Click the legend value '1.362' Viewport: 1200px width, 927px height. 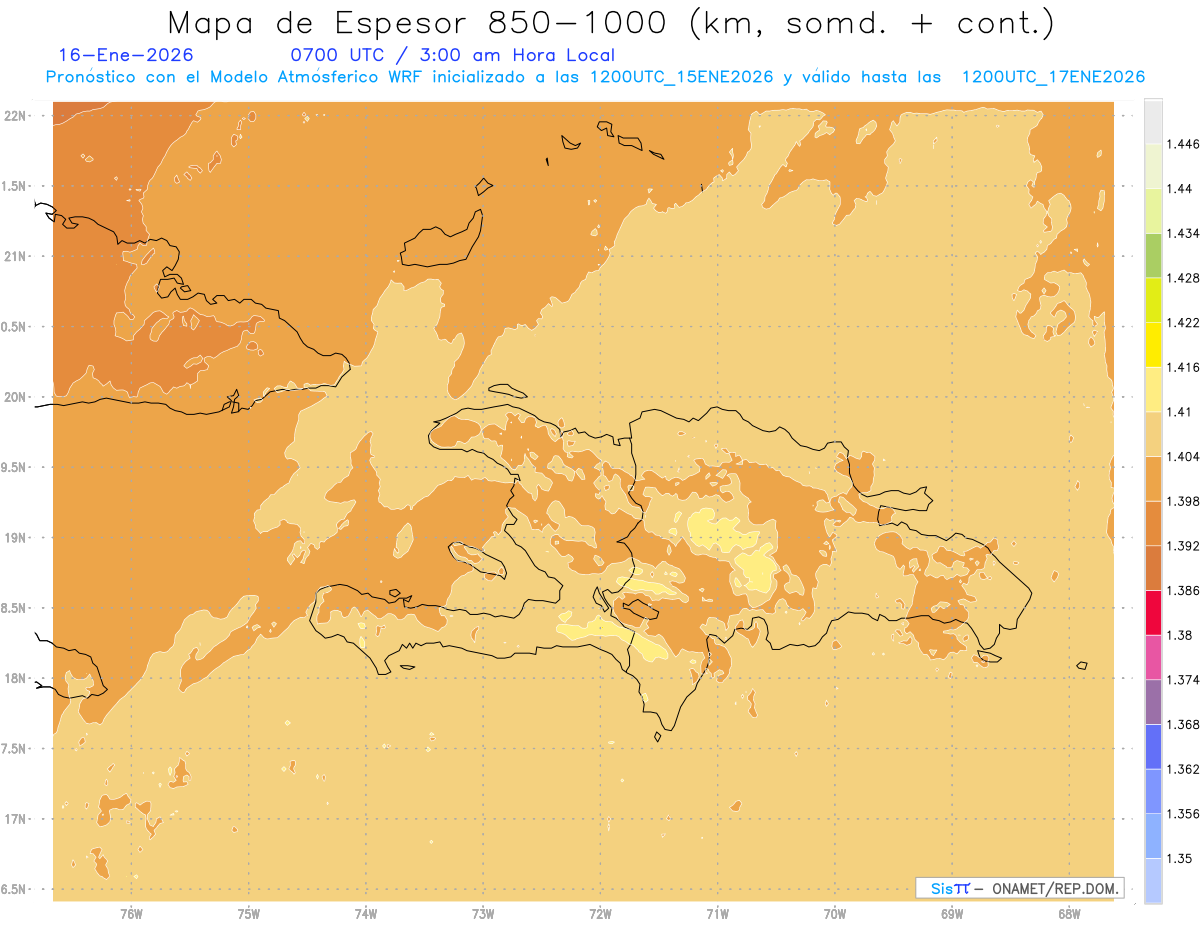point(1183,769)
